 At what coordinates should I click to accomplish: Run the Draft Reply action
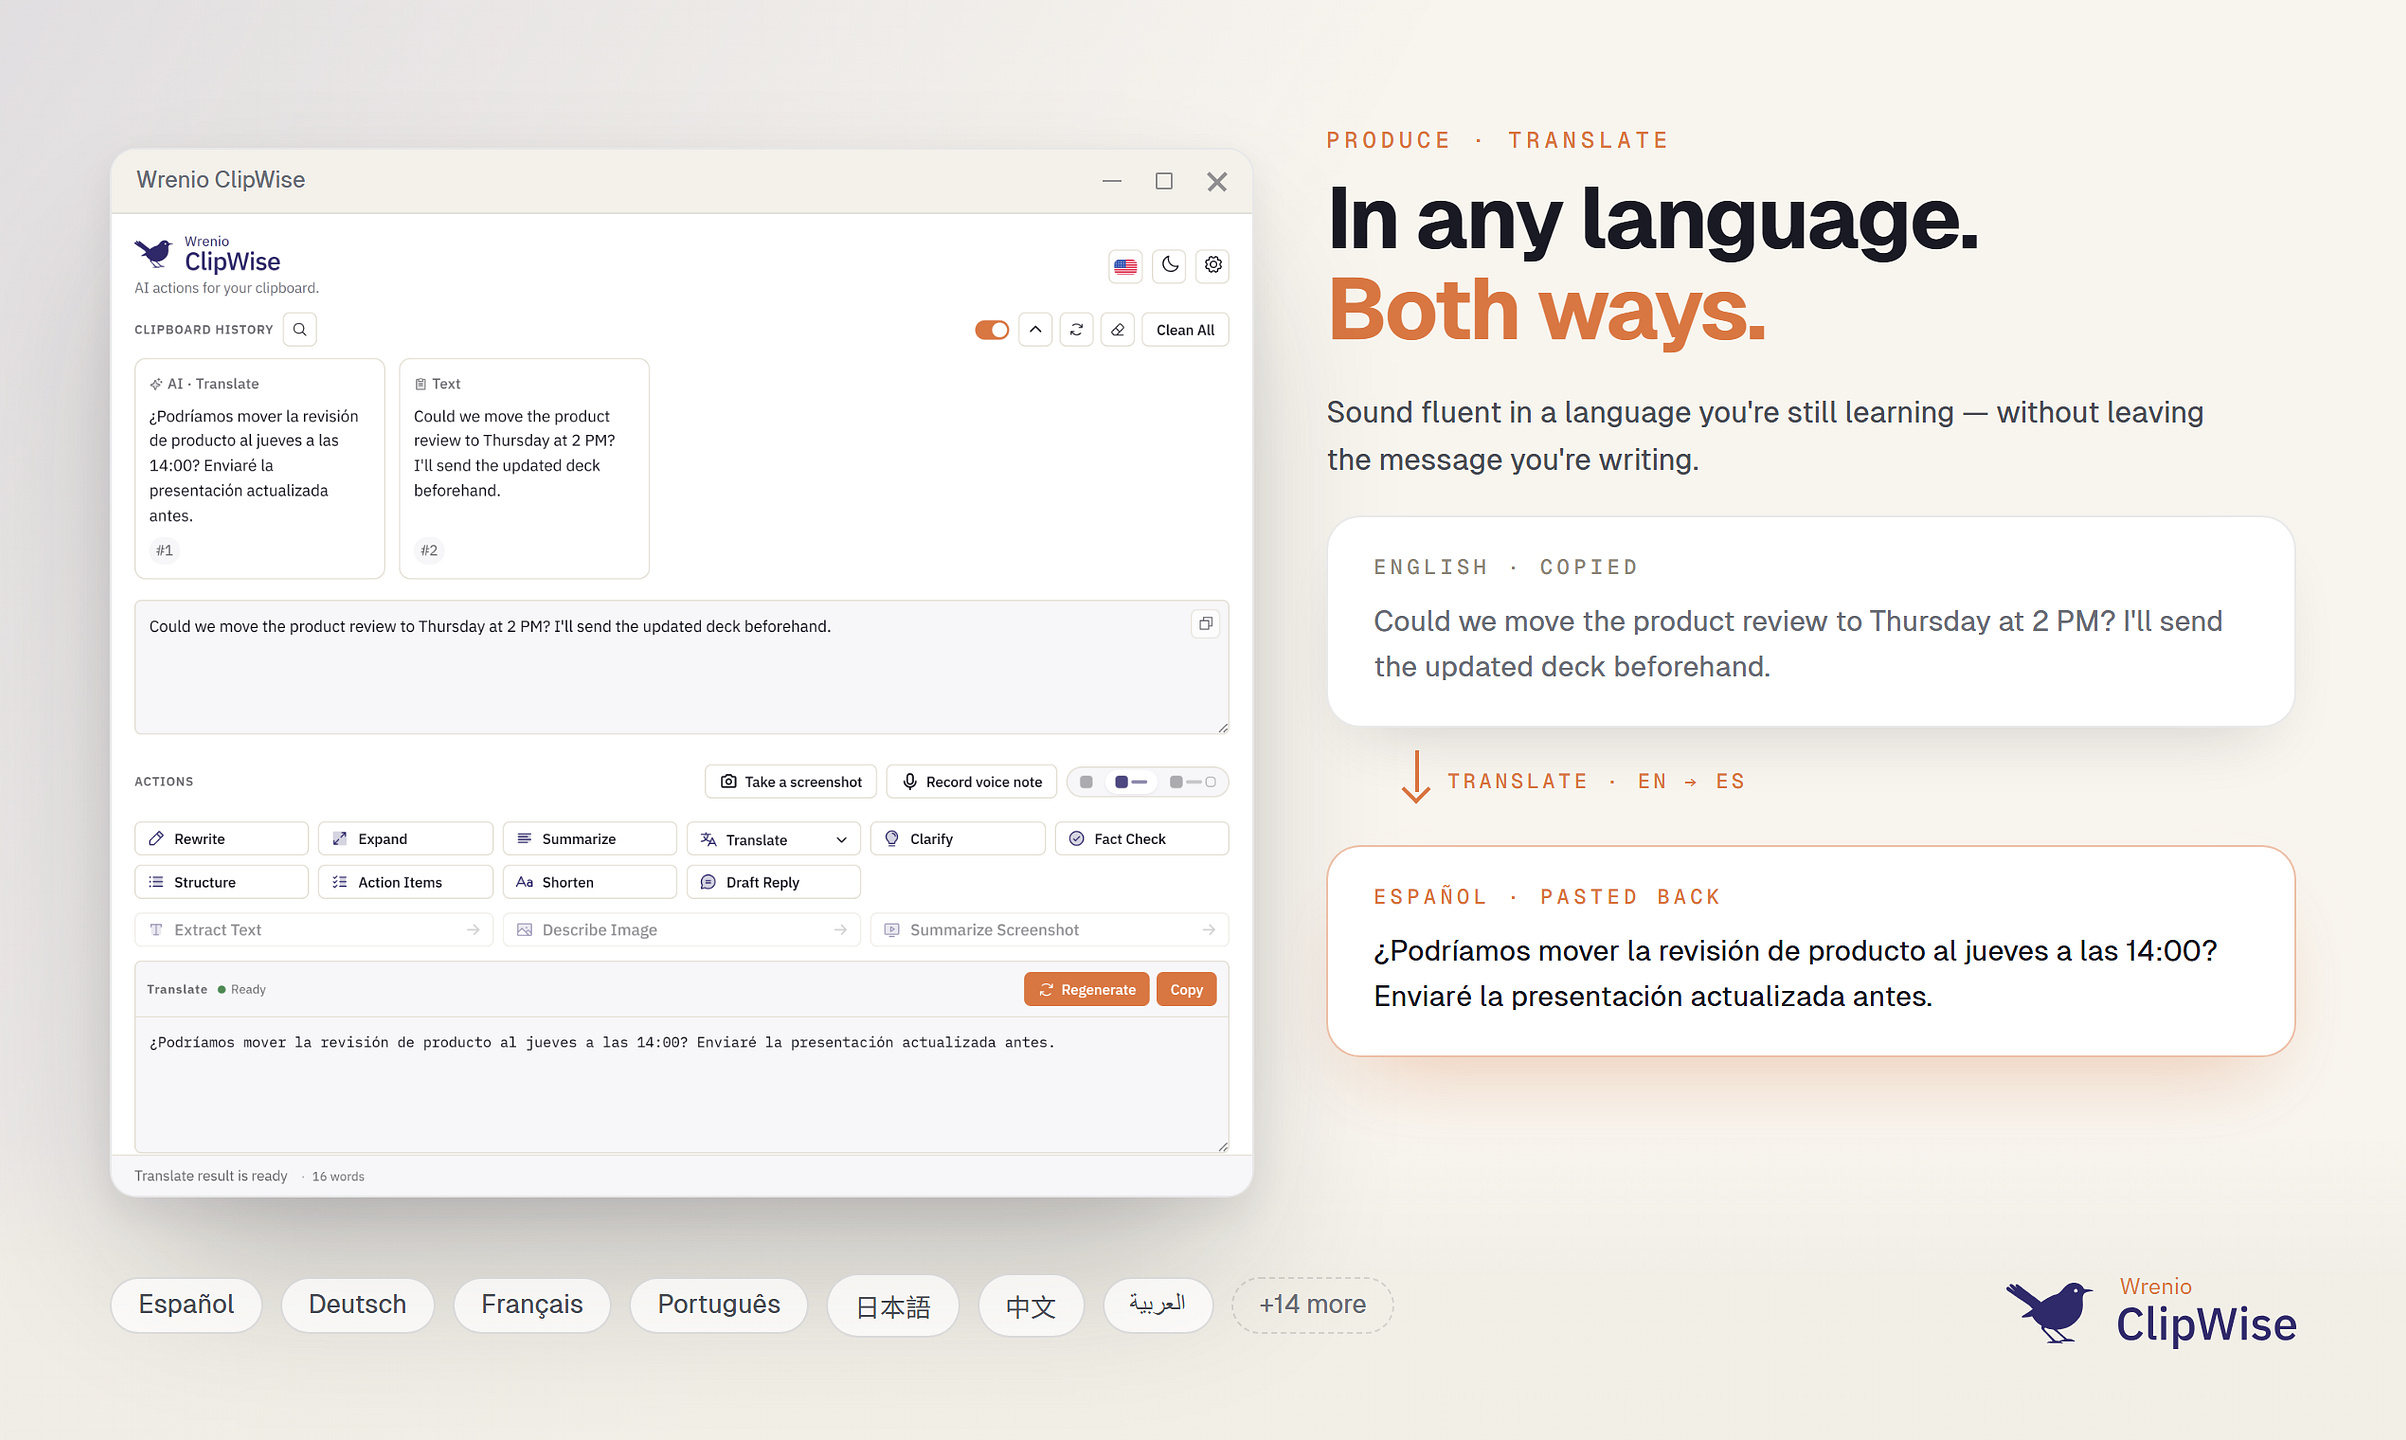[x=773, y=882]
